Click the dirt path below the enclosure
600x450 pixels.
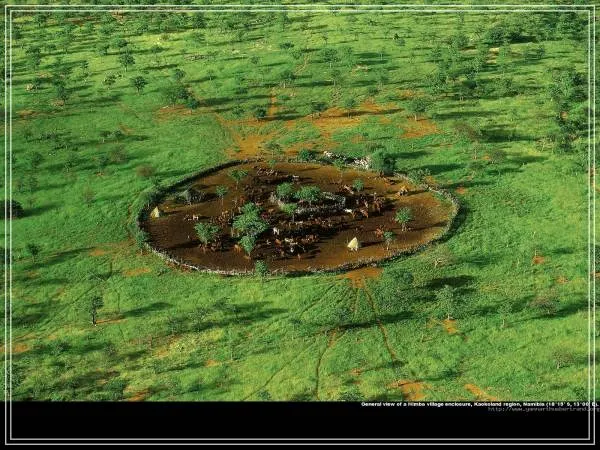pos(375,310)
